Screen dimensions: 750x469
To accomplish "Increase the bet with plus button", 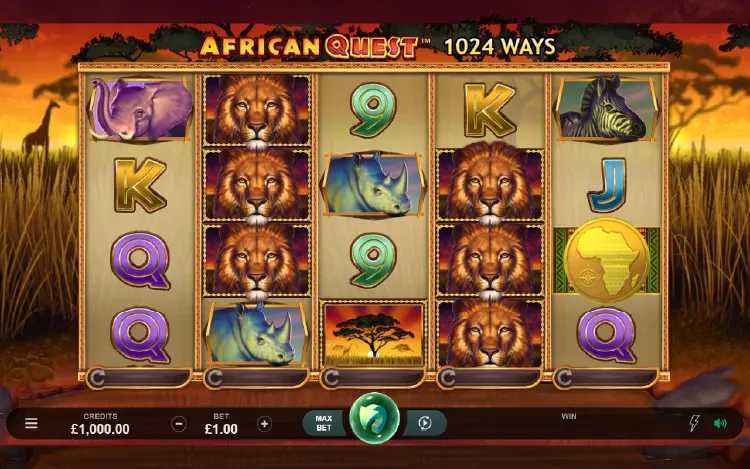I will tap(264, 424).
